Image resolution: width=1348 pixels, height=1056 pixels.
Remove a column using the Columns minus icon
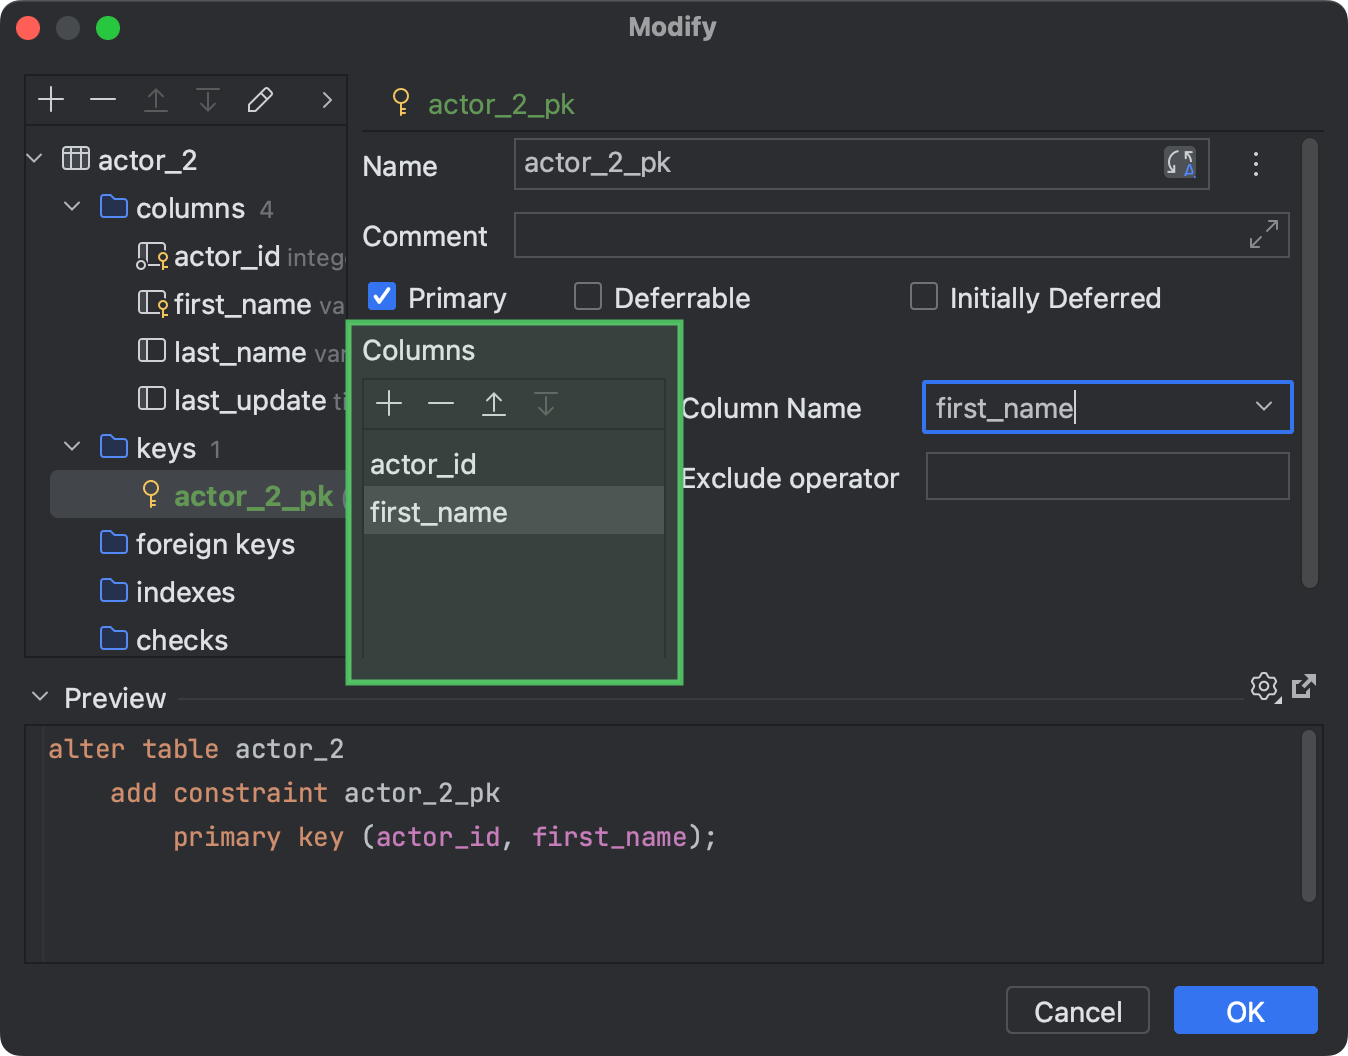pos(441,404)
